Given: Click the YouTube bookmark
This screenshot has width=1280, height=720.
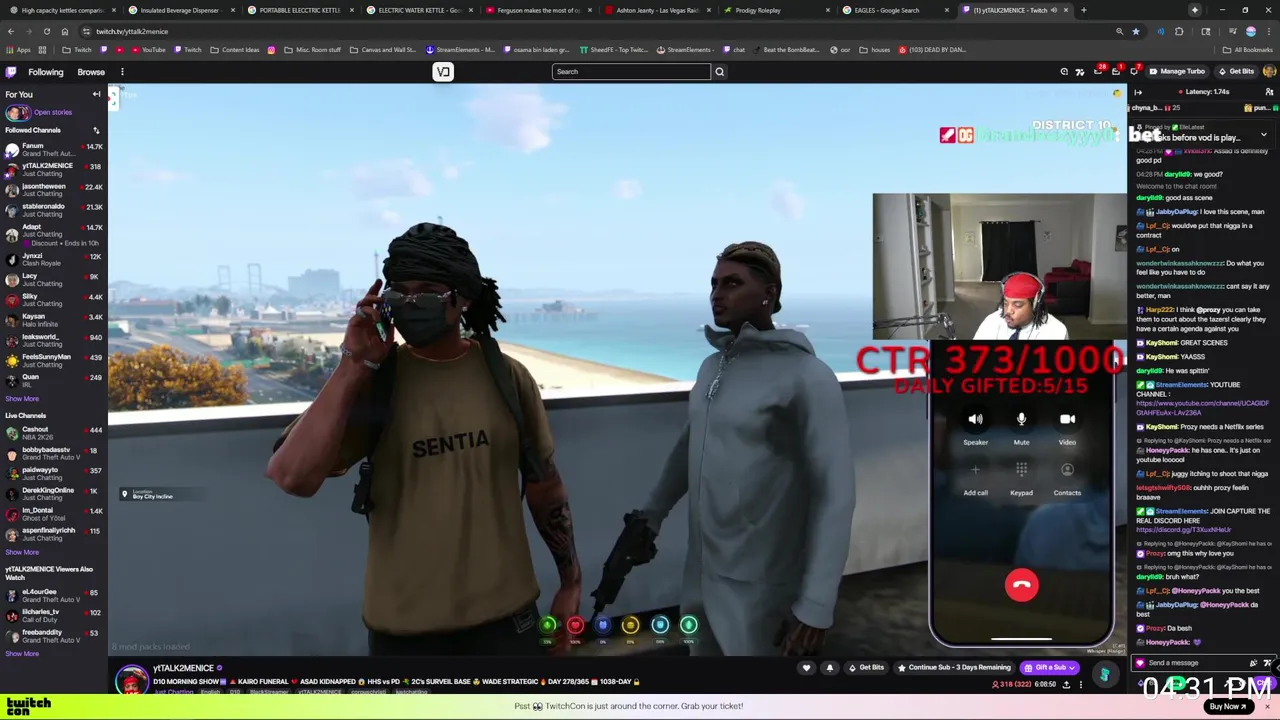Looking at the screenshot, I should pyautogui.click(x=148, y=49).
